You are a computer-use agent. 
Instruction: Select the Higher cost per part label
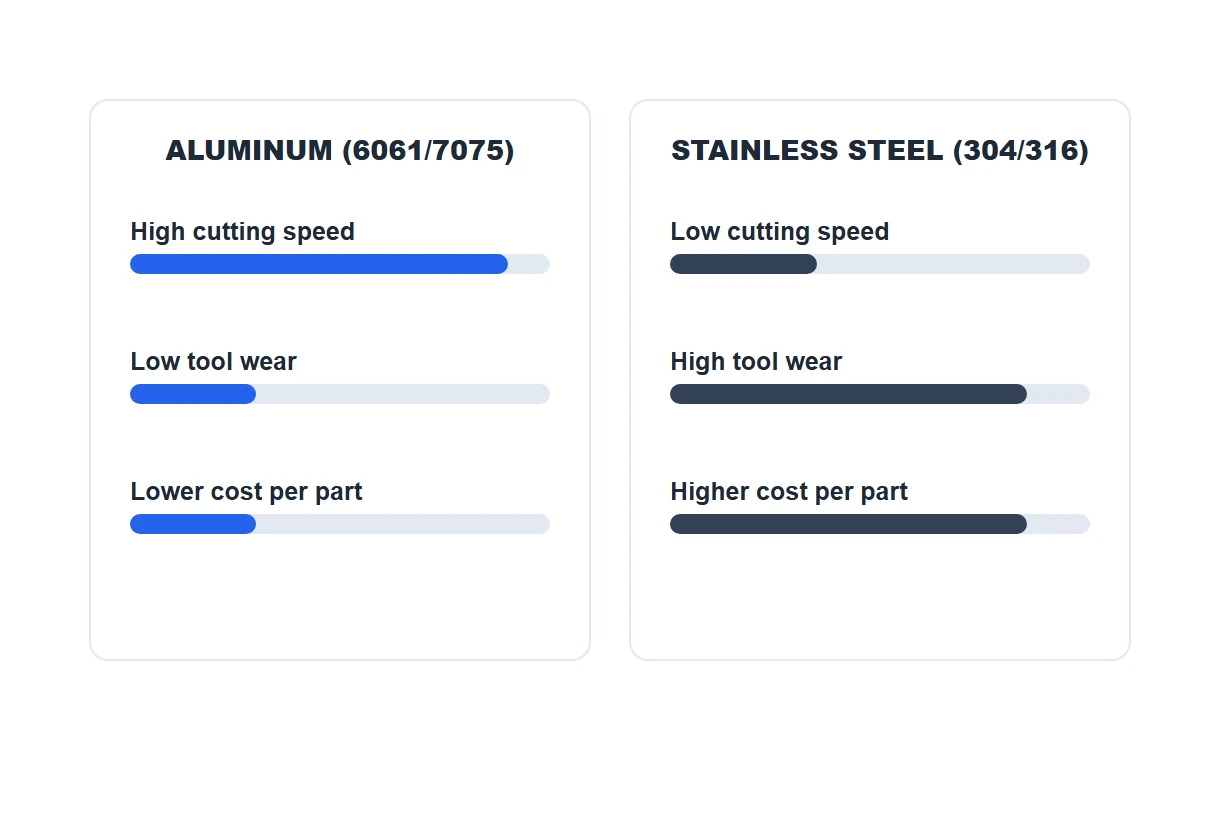789,492
